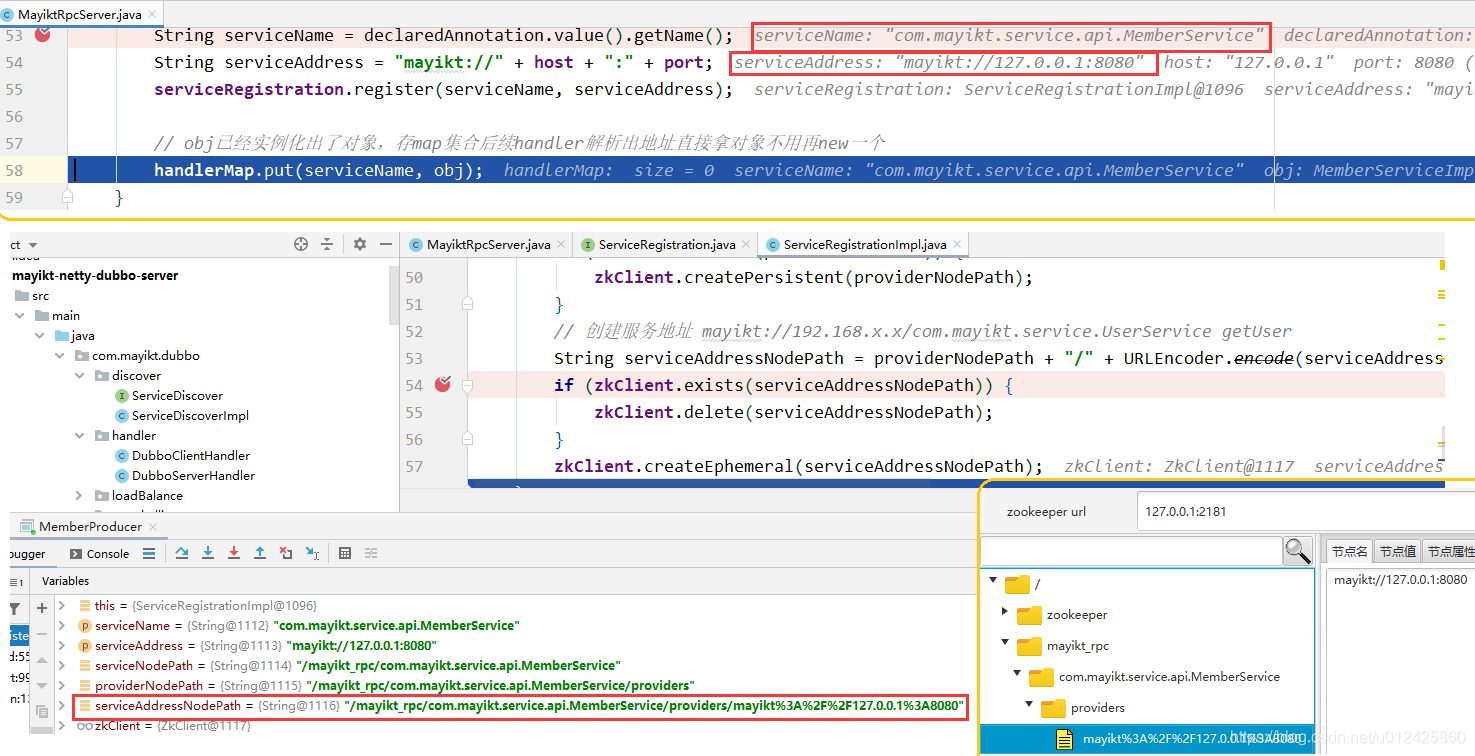Close the MemberProducer debug tab
Viewport: 1475px width, 756px height.
[152, 526]
